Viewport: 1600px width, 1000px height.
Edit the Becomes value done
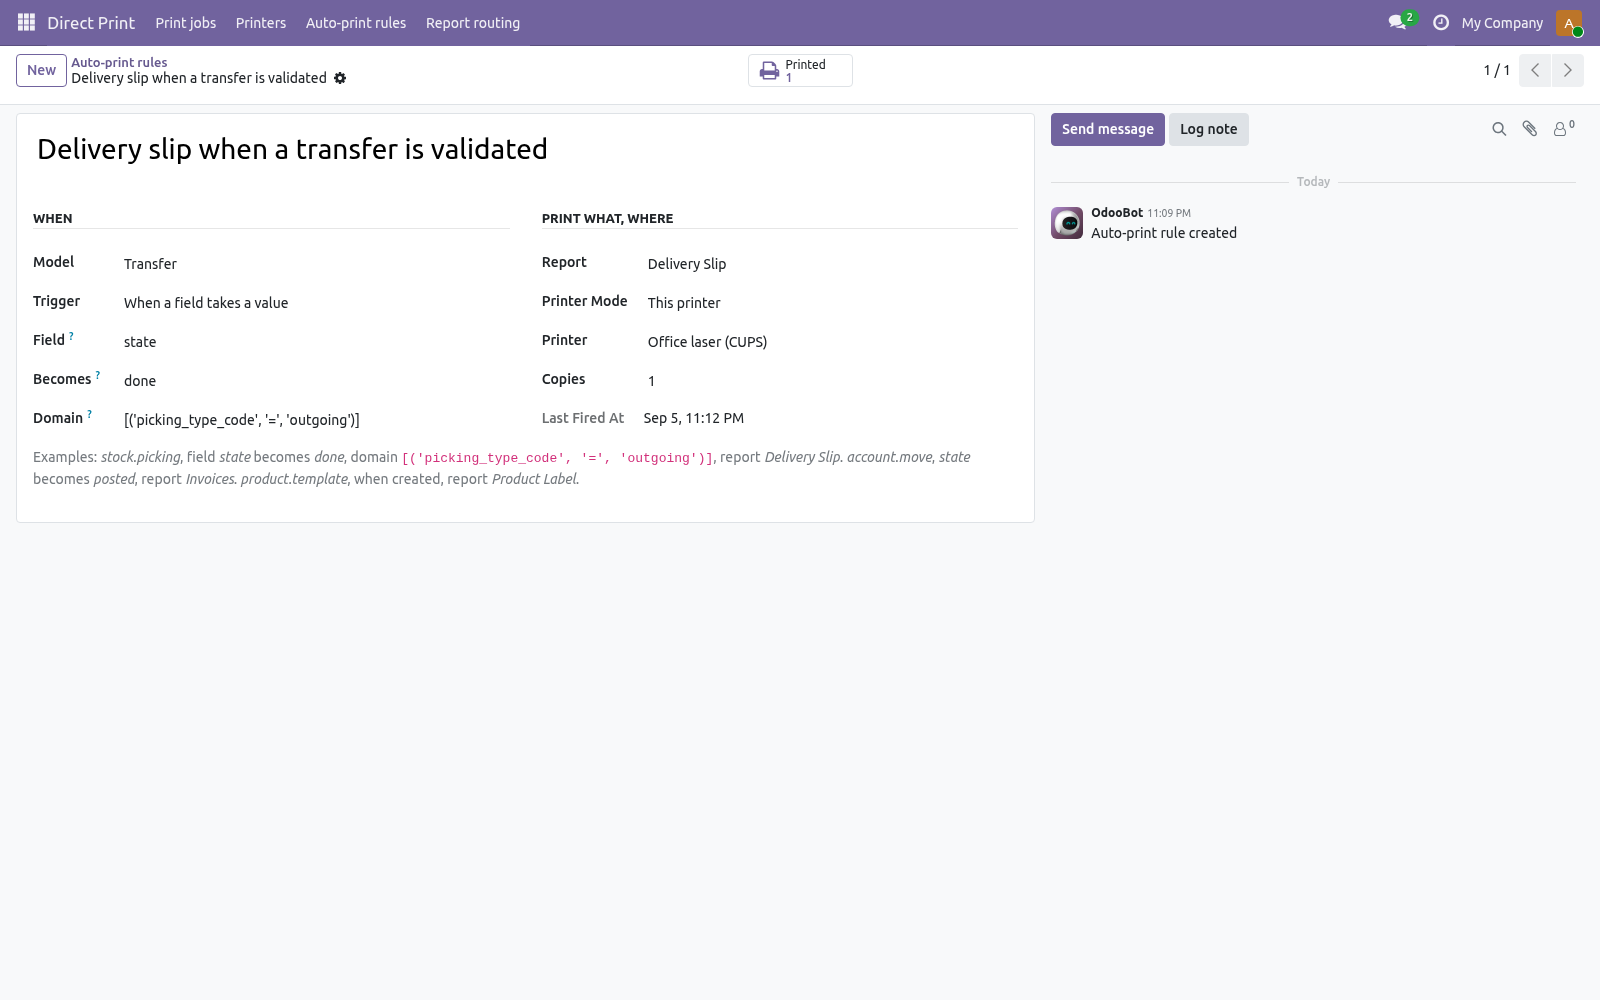coord(316,381)
